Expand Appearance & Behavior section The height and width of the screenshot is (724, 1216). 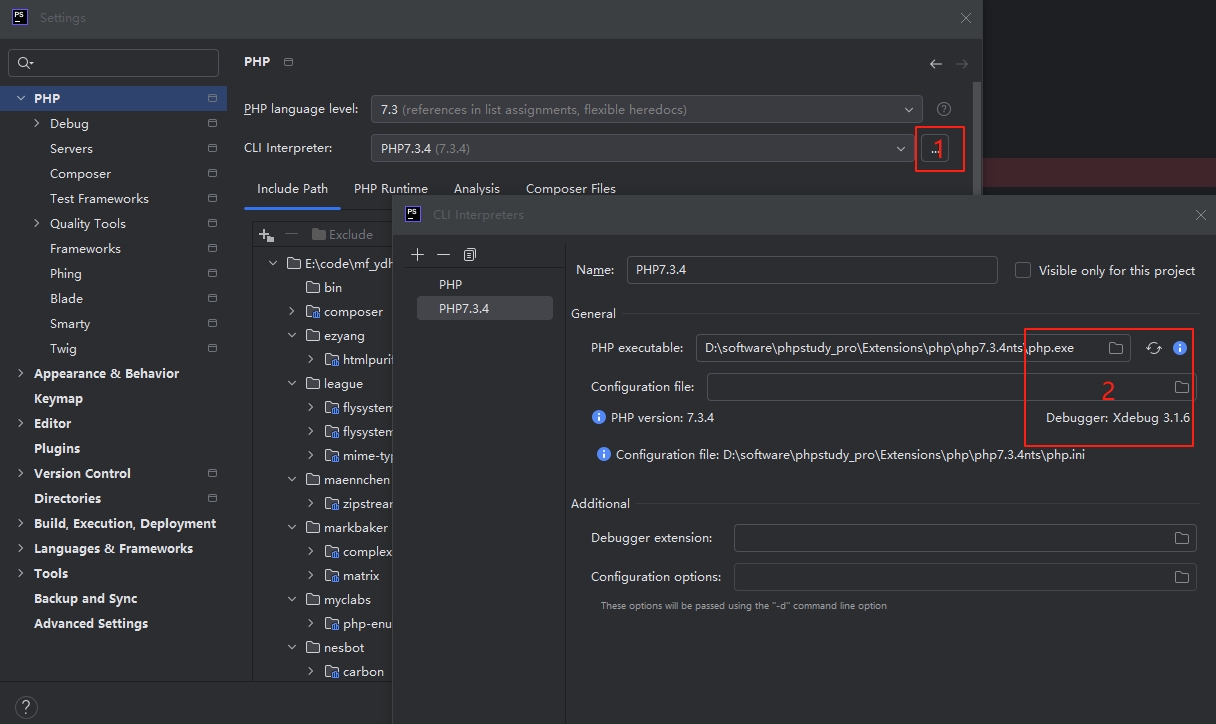(x=21, y=373)
